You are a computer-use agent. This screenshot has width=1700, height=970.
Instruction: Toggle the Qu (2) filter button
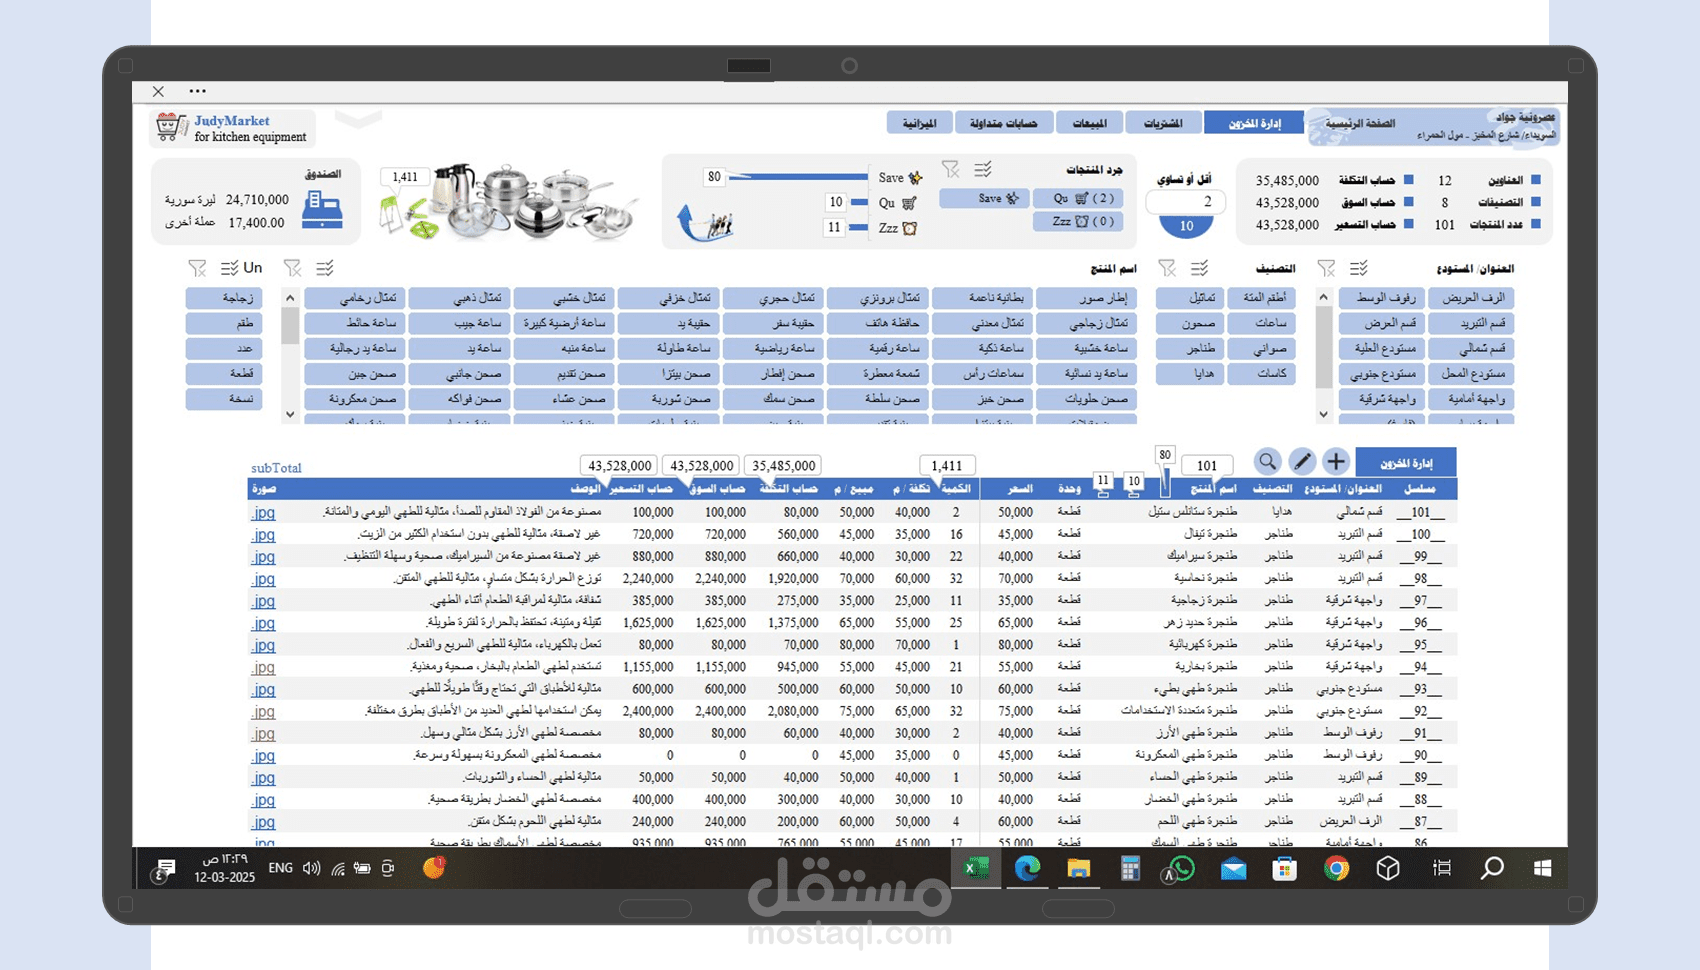click(x=1080, y=199)
